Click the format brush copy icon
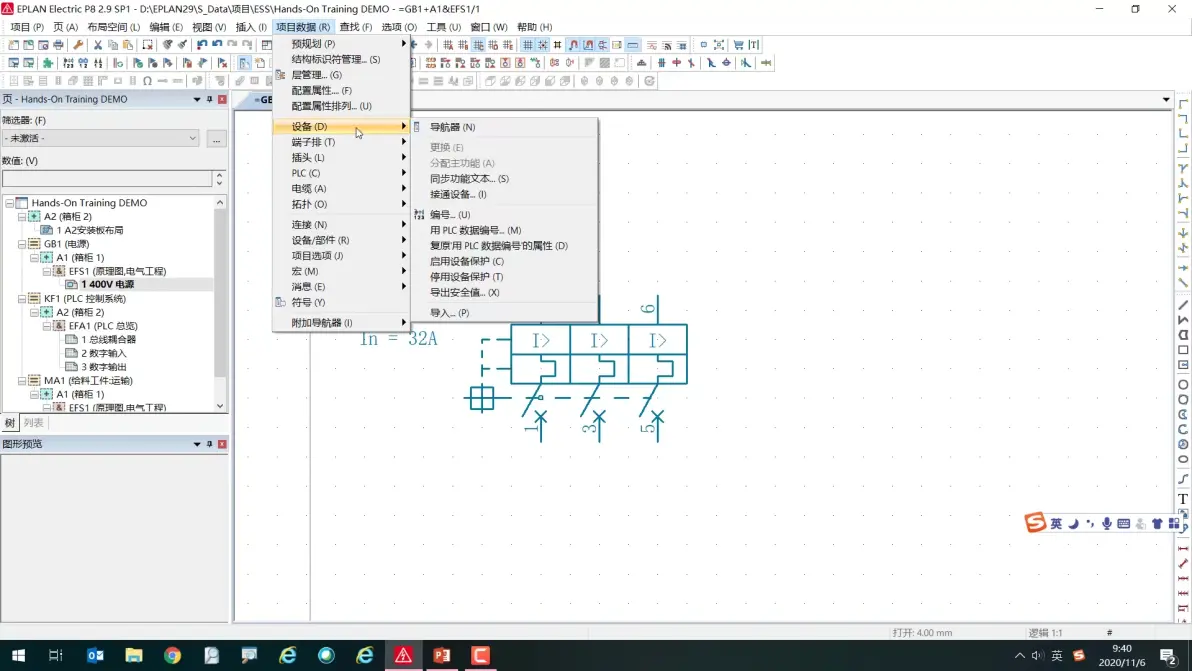The width and height of the screenshot is (1192, 671). tap(167, 45)
